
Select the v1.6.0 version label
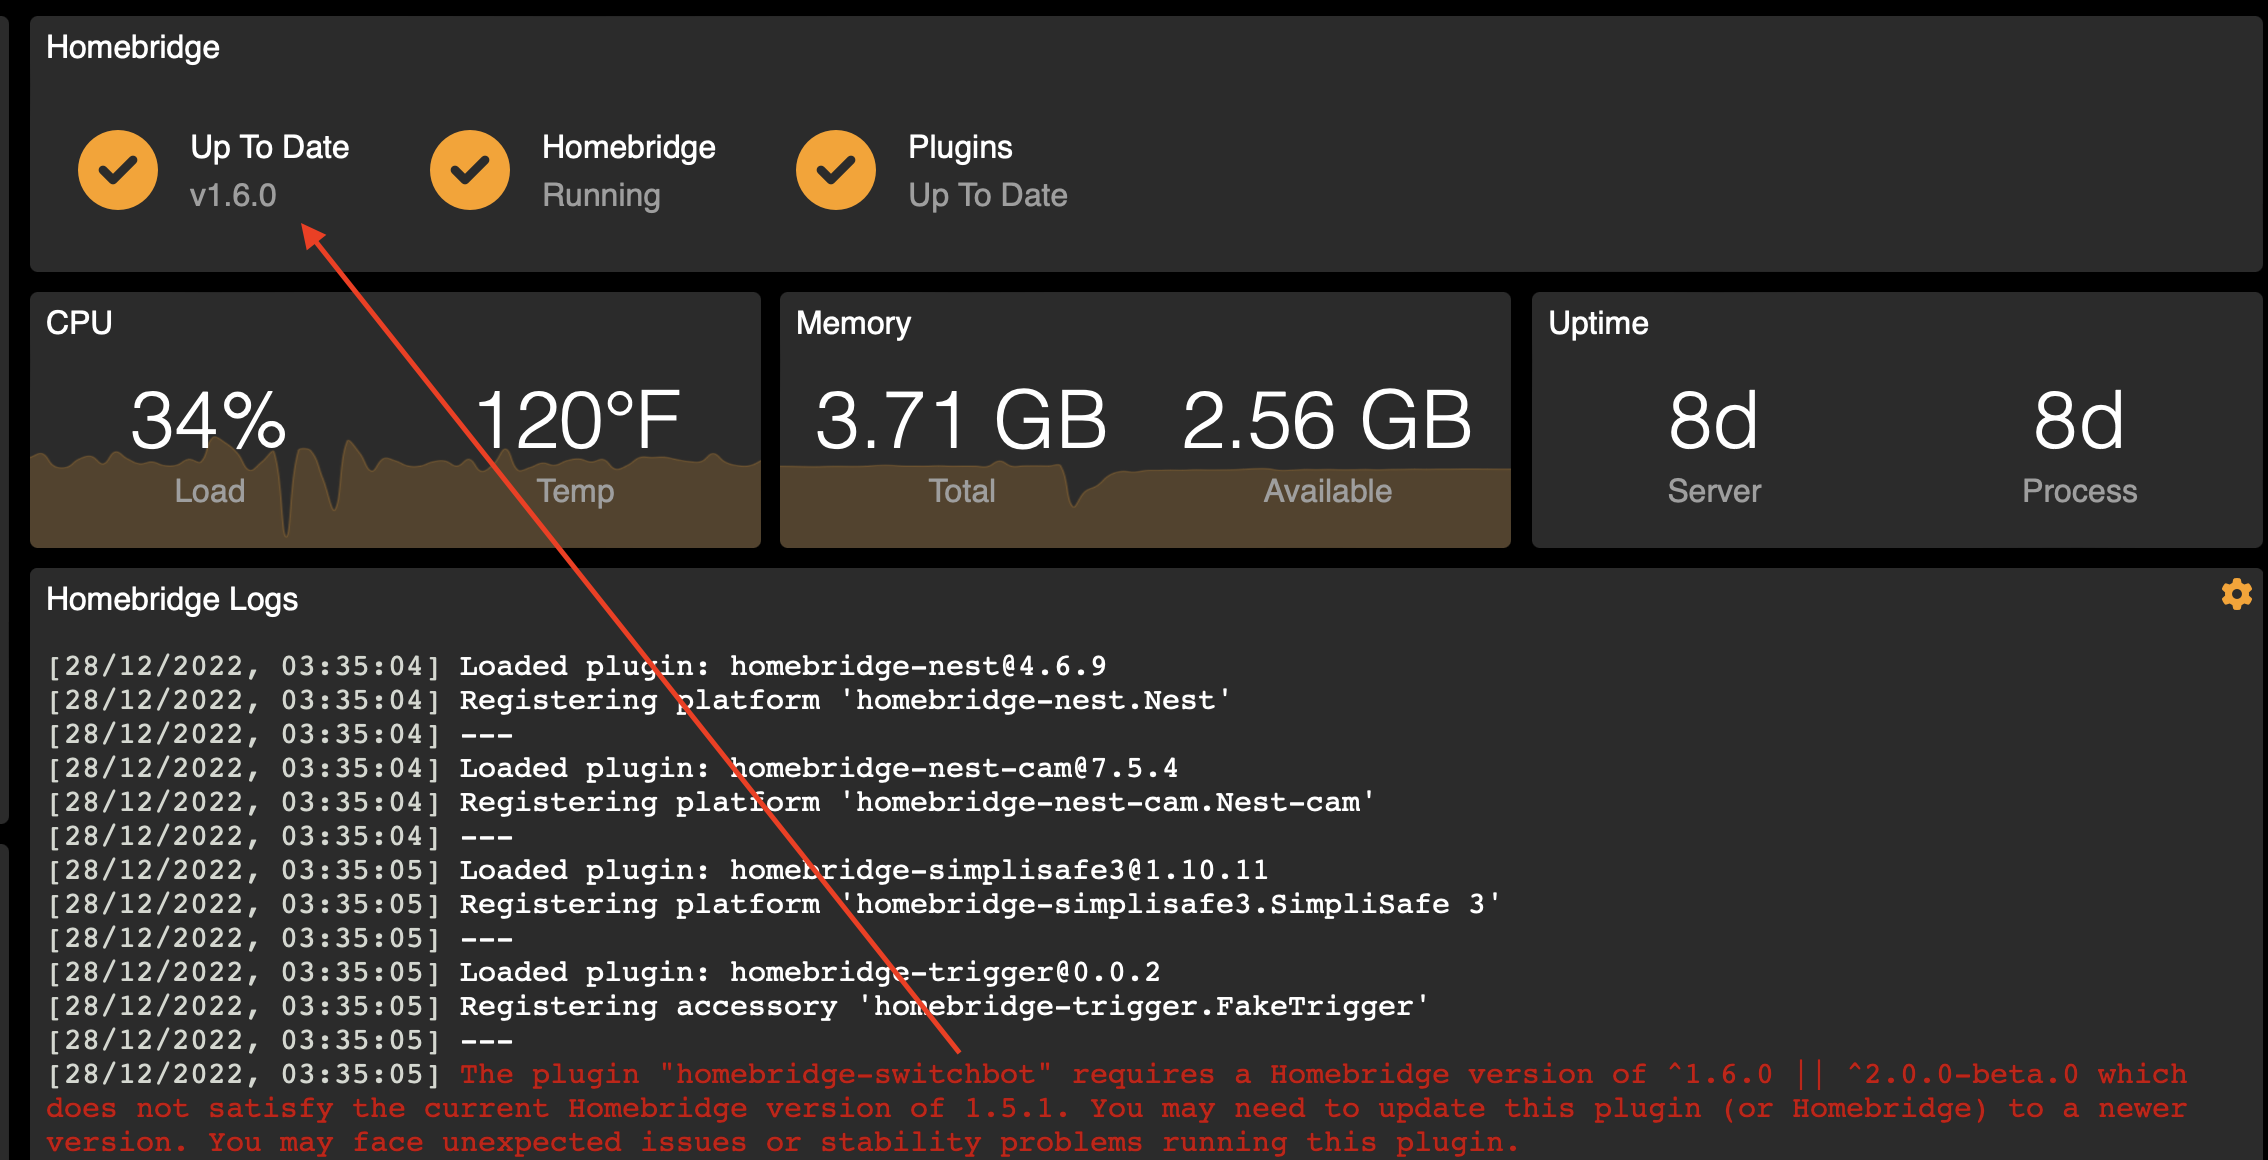pyautogui.click(x=235, y=196)
